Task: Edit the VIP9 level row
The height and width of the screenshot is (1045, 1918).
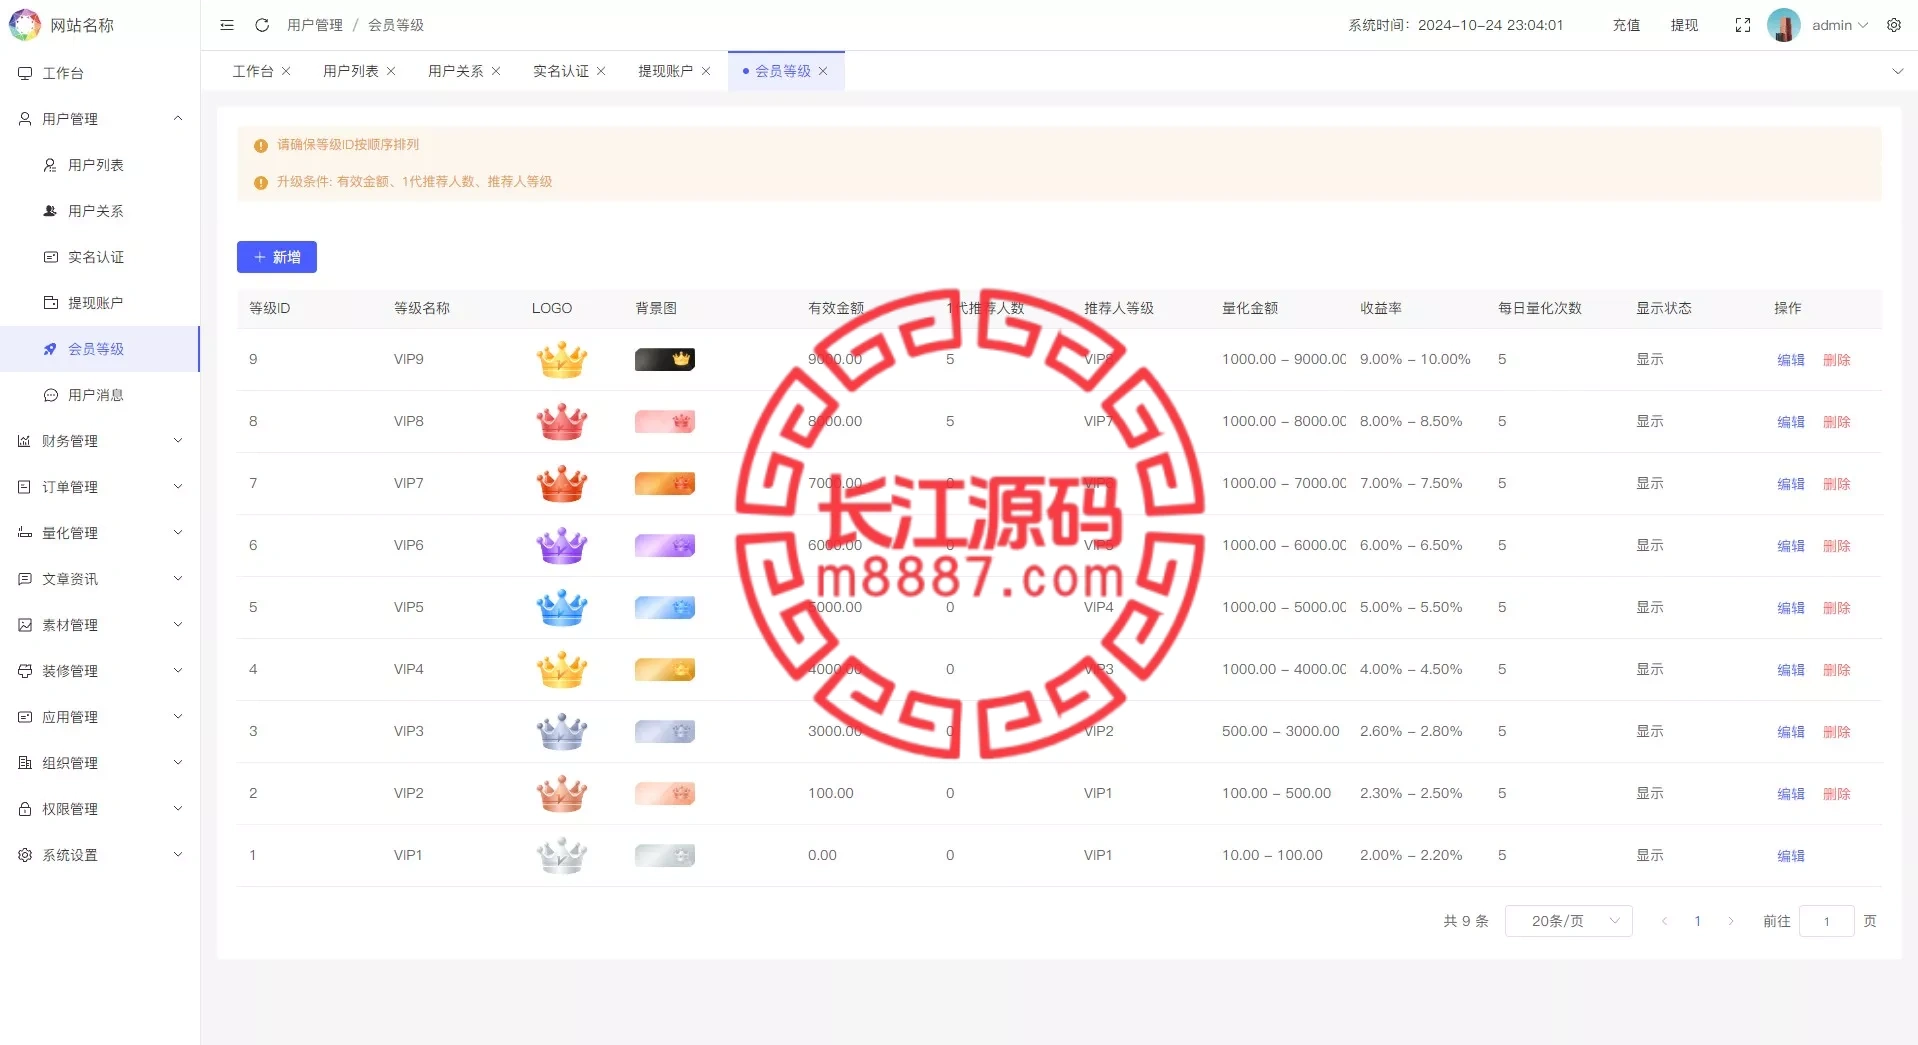Action: tap(1791, 360)
